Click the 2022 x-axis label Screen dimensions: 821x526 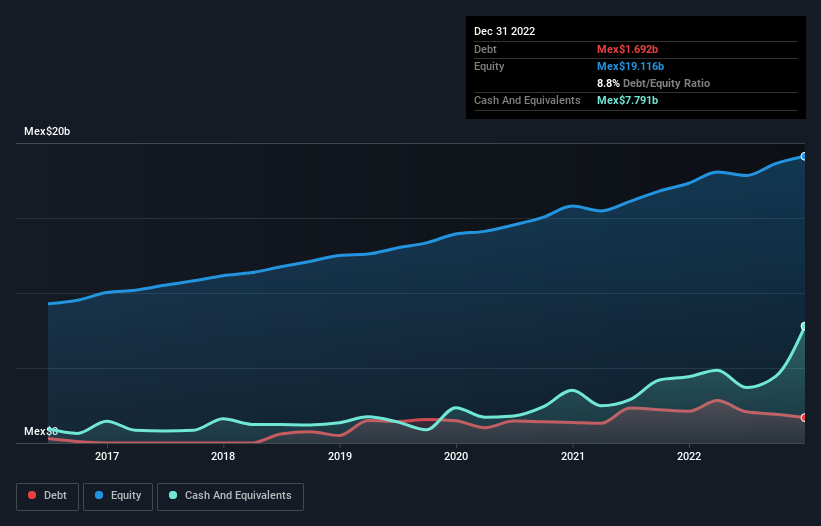(x=689, y=456)
